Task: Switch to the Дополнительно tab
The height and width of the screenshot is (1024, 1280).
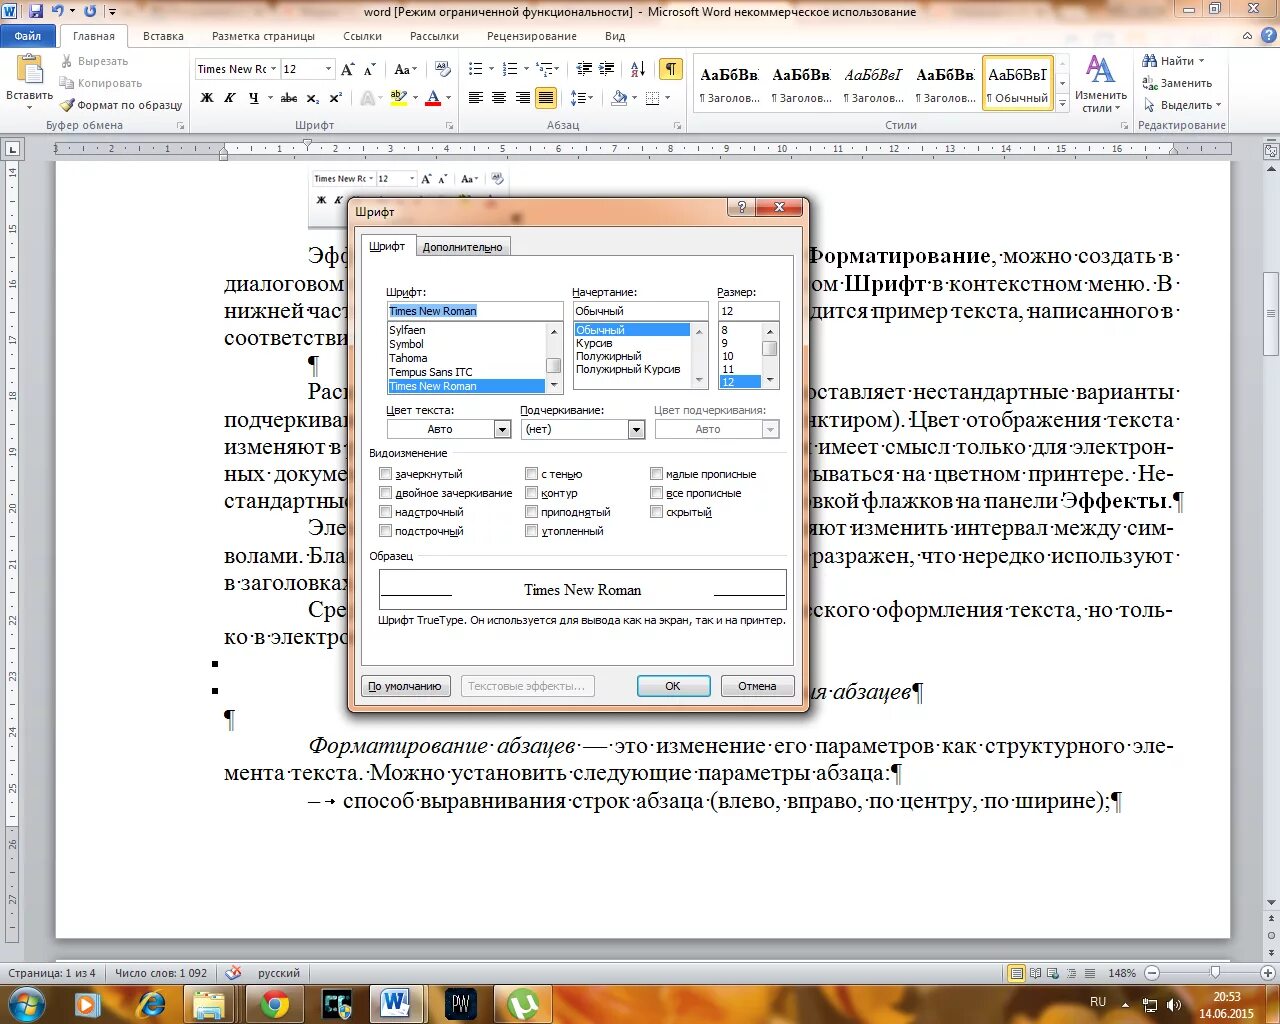Action: [462, 247]
